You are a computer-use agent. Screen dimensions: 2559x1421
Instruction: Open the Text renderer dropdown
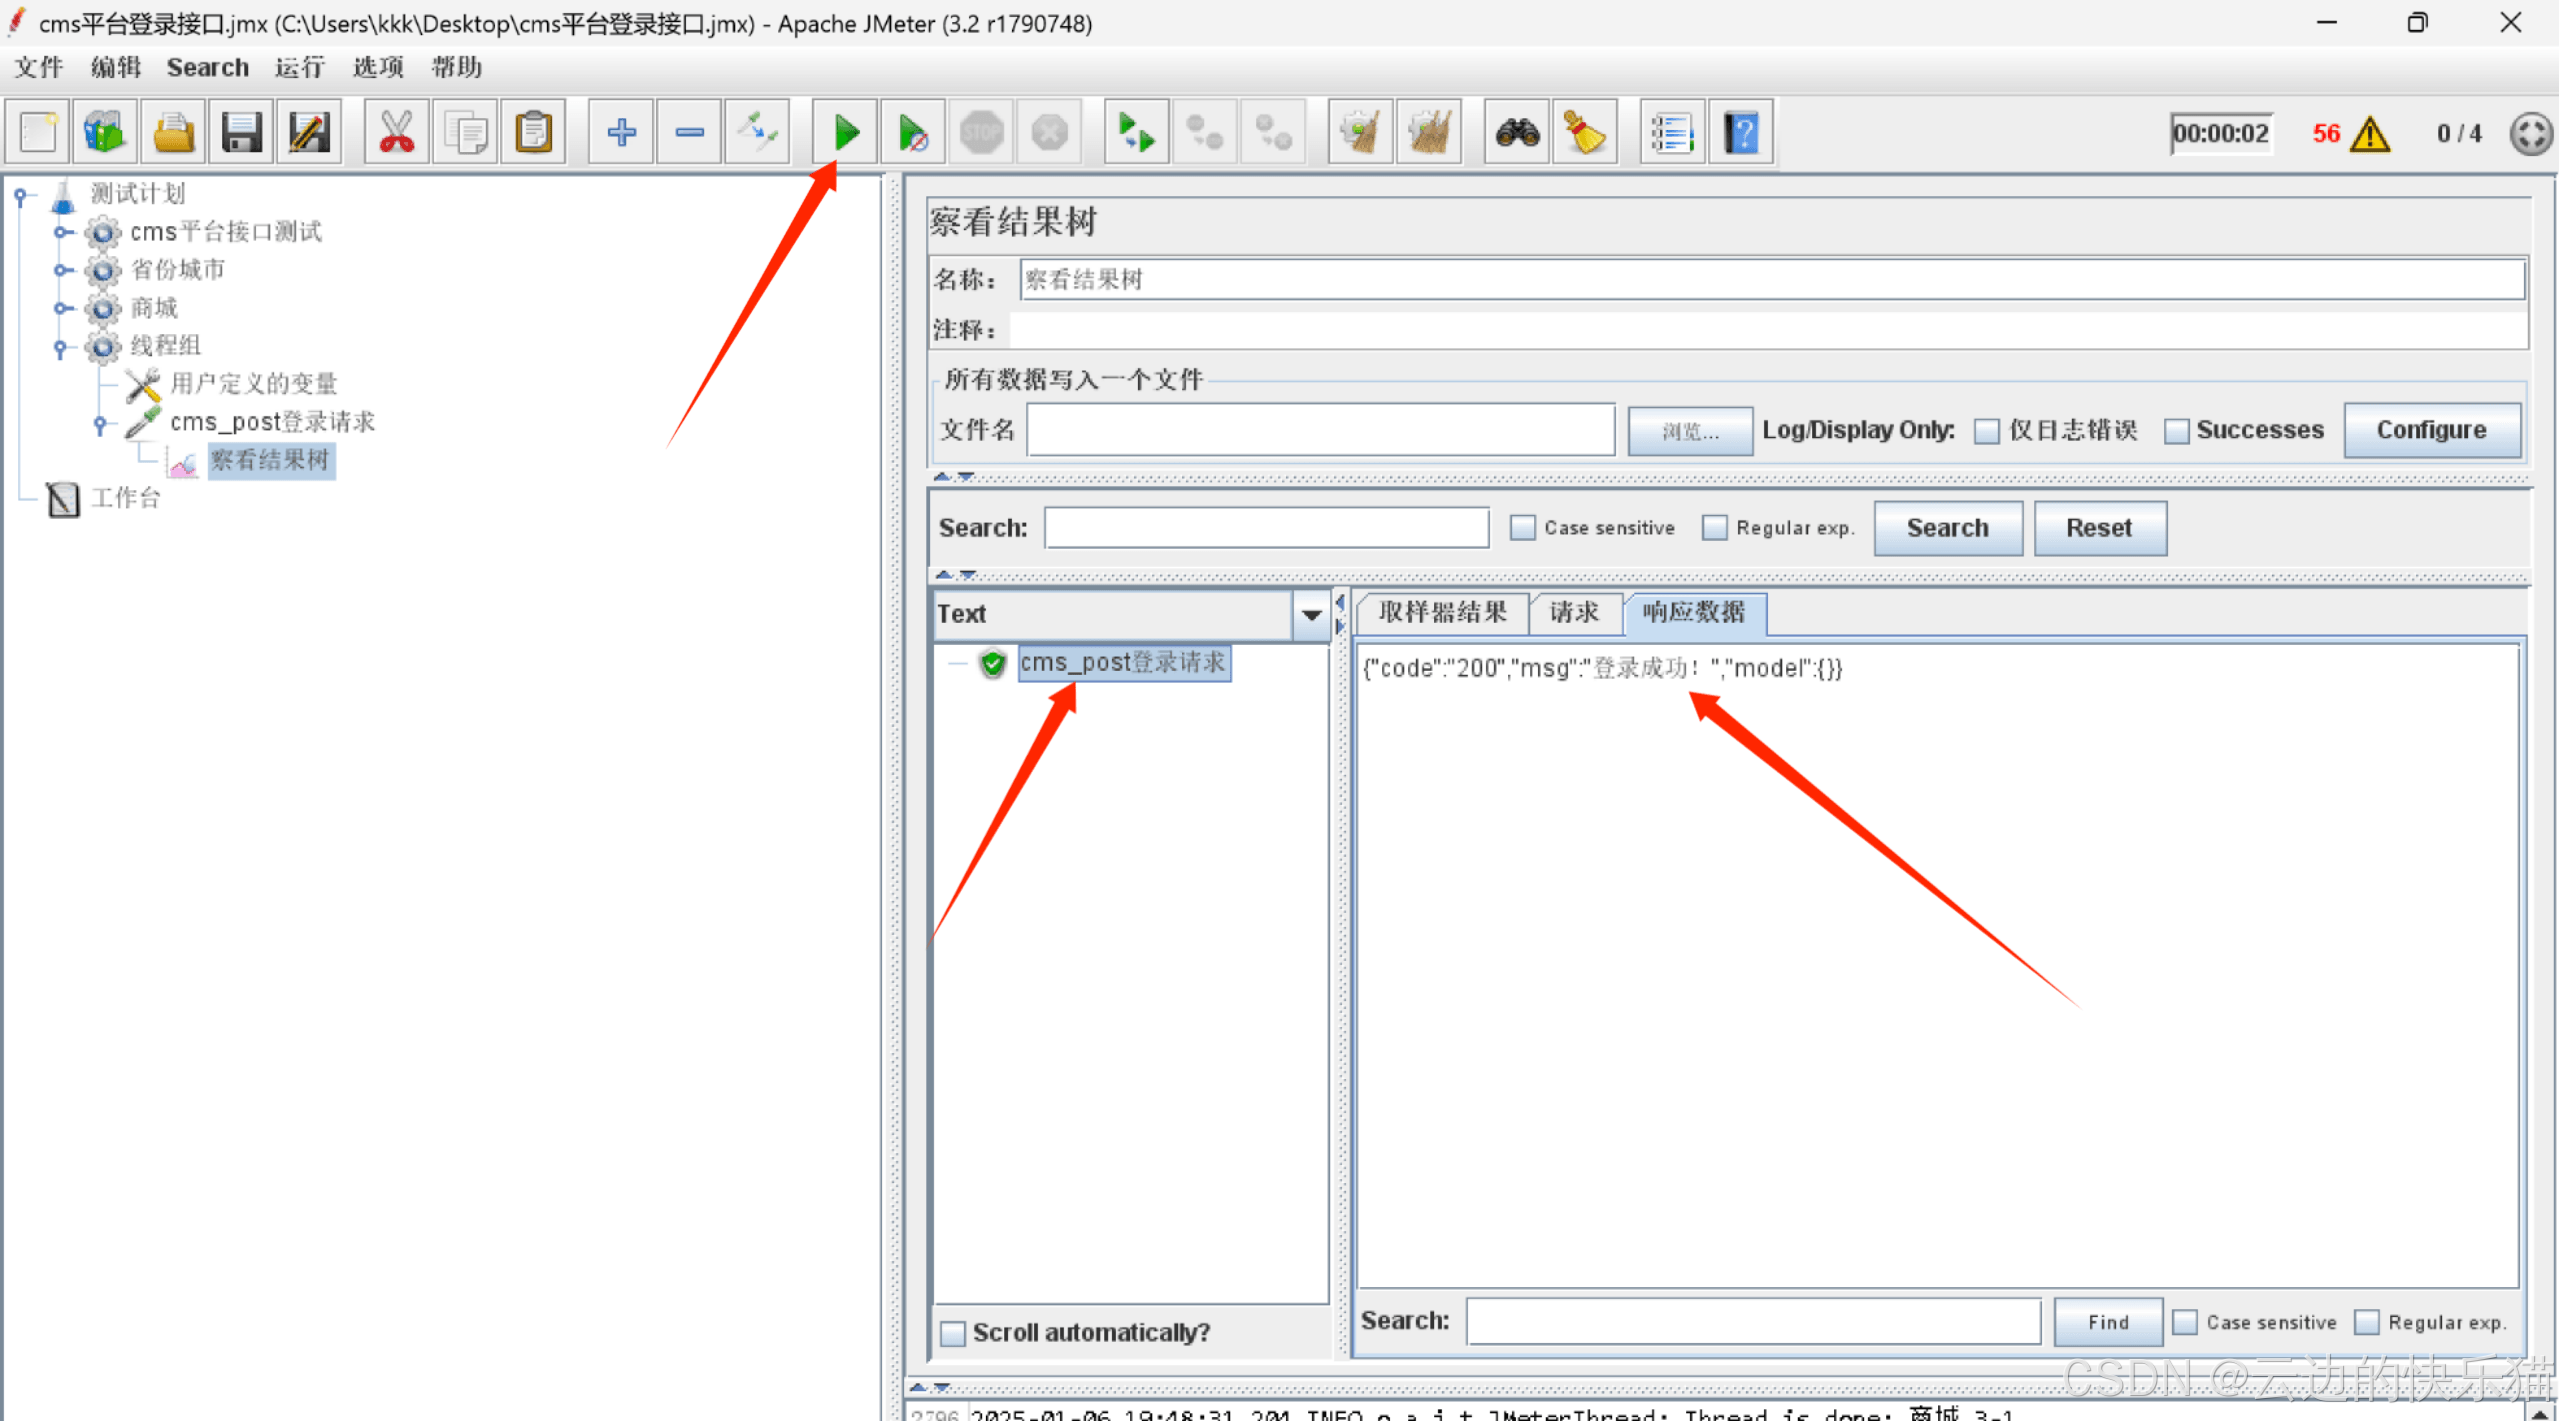[1310, 615]
